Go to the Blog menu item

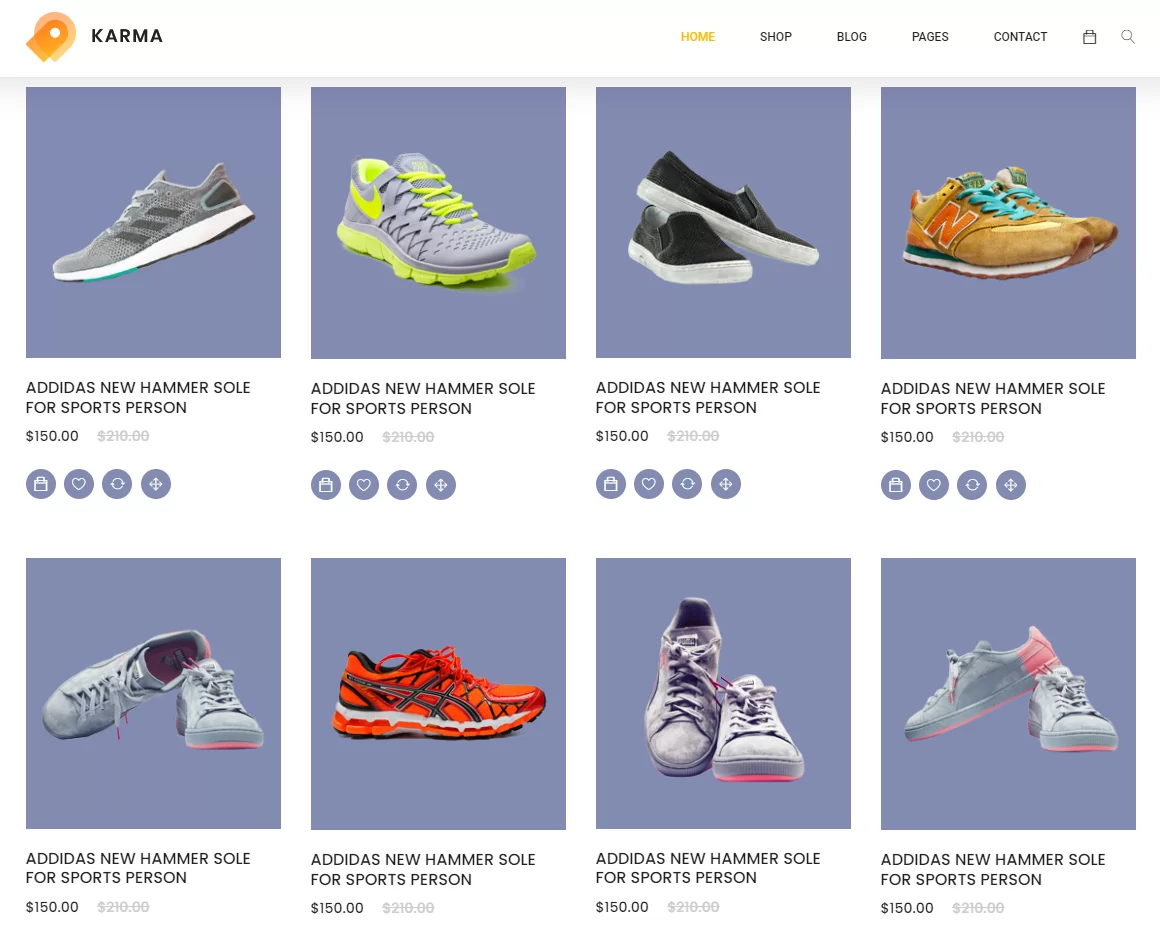[852, 36]
